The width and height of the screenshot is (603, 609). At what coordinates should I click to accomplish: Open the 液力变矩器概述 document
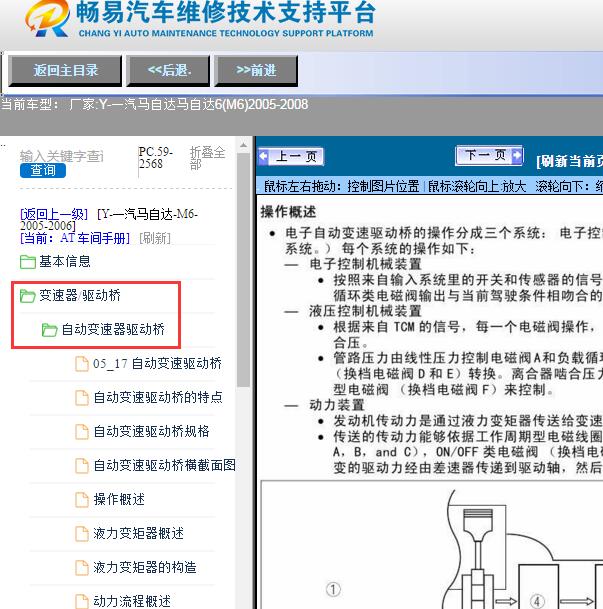(138, 533)
